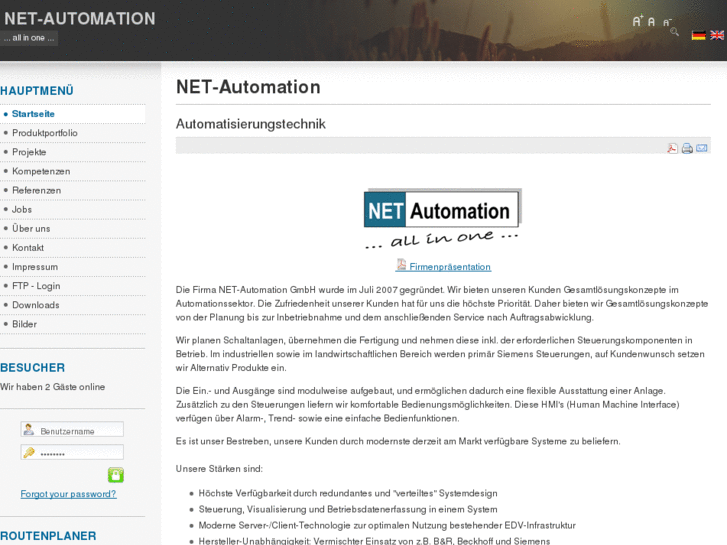
Task: Click 'Wir haben 2 Gäste online' text
Action: click(52, 387)
